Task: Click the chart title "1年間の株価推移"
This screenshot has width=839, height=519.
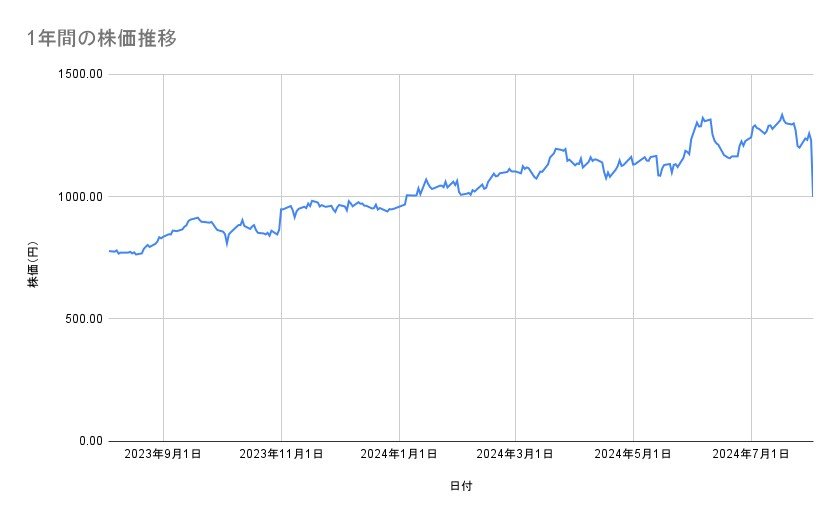Action: coord(104,38)
